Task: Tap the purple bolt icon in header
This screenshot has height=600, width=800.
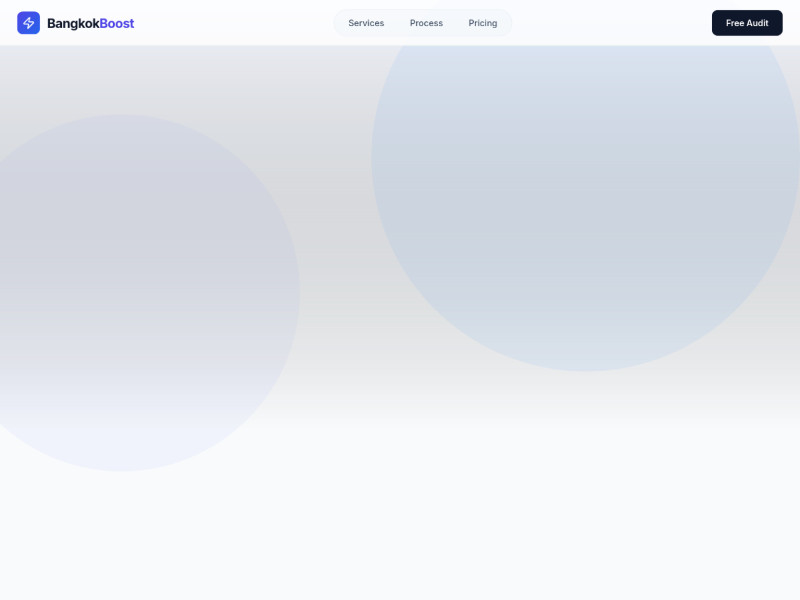Action: [x=28, y=23]
